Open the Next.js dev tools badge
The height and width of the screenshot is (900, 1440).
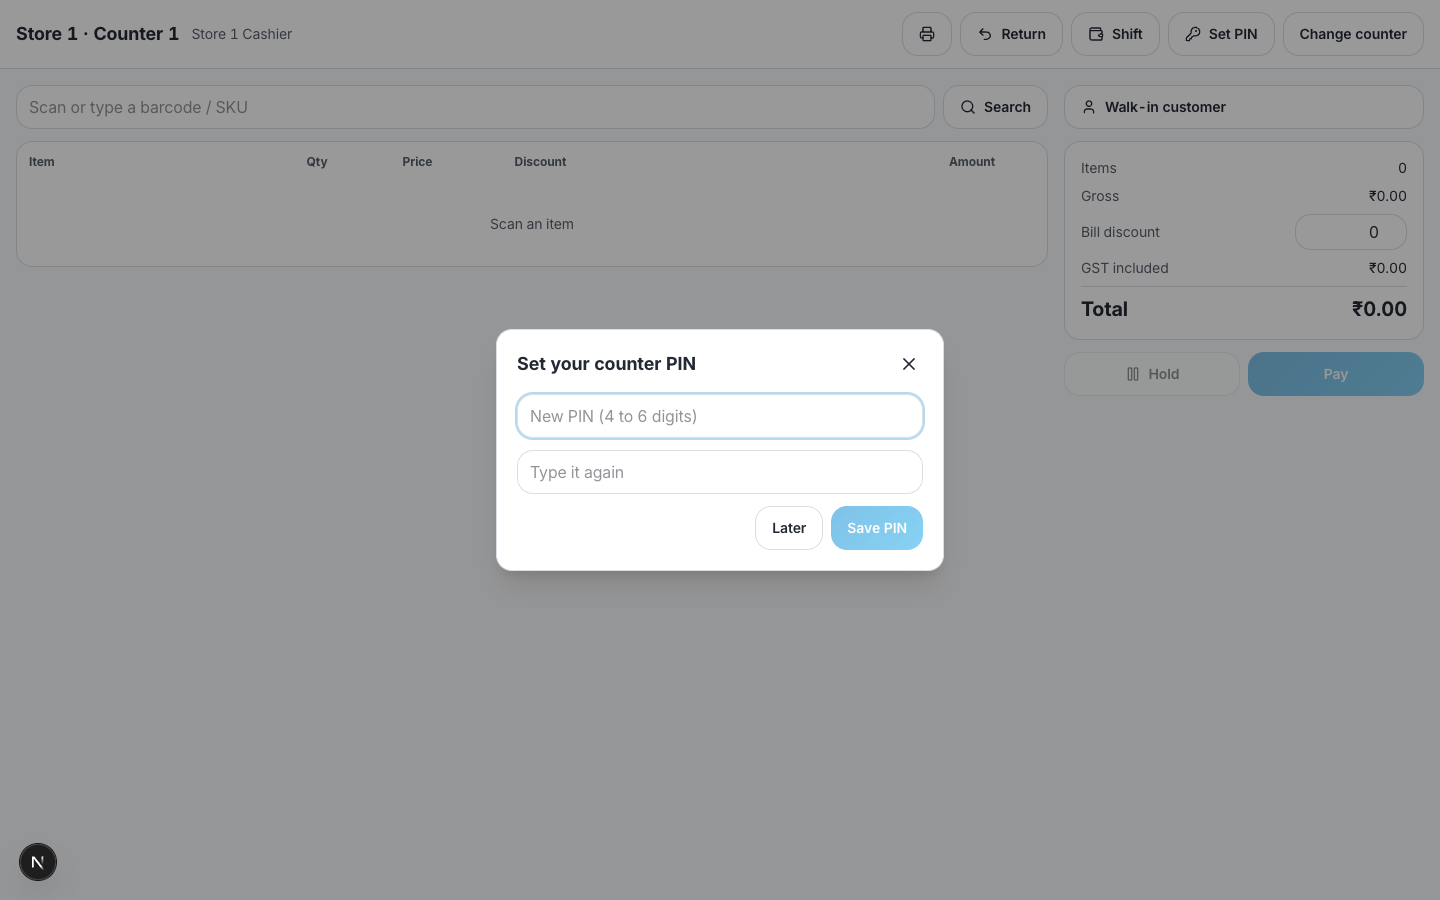(38, 862)
